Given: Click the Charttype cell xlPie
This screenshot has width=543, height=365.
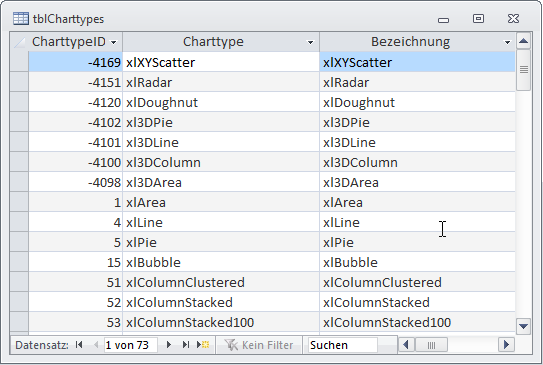Looking at the screenshot, I should pos(221,242).
